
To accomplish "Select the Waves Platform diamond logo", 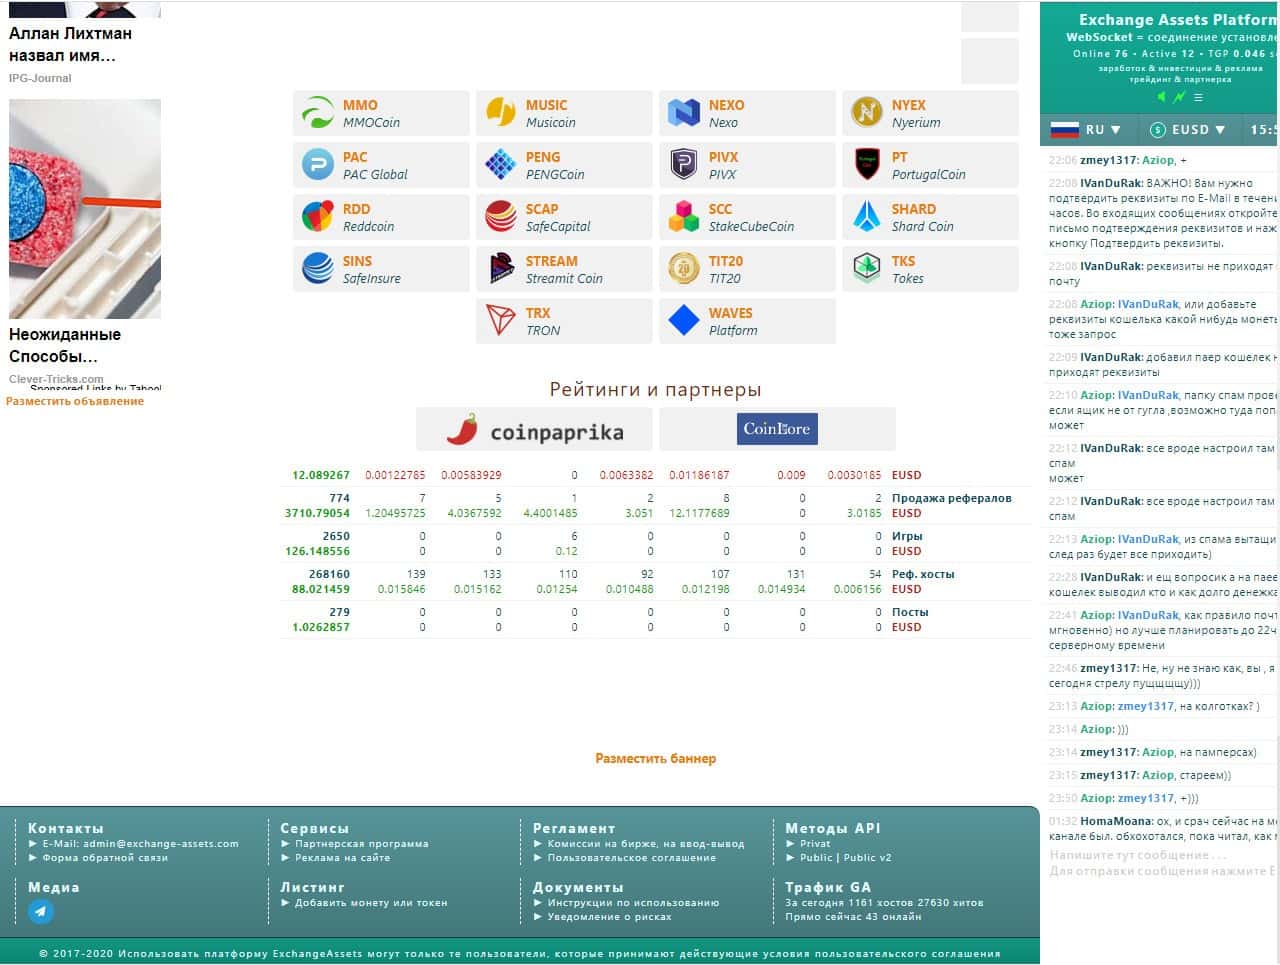I will pos(684,321).
